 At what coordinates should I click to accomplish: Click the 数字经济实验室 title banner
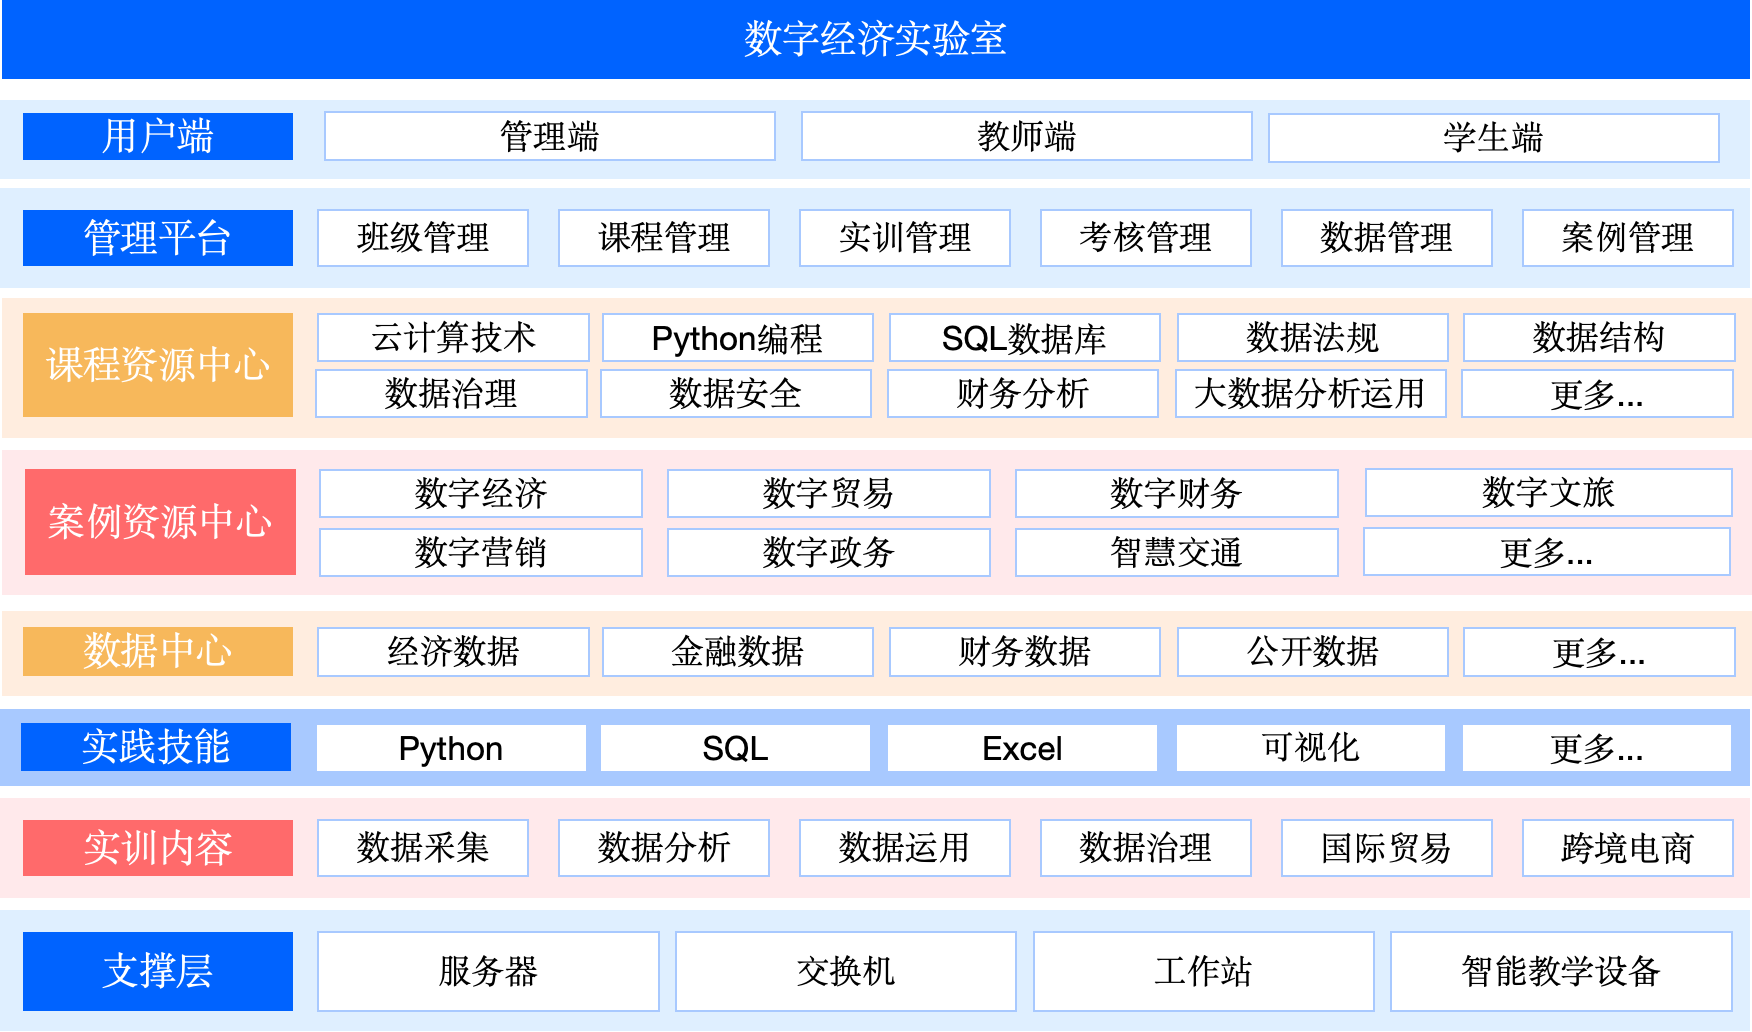click(875, 39)
